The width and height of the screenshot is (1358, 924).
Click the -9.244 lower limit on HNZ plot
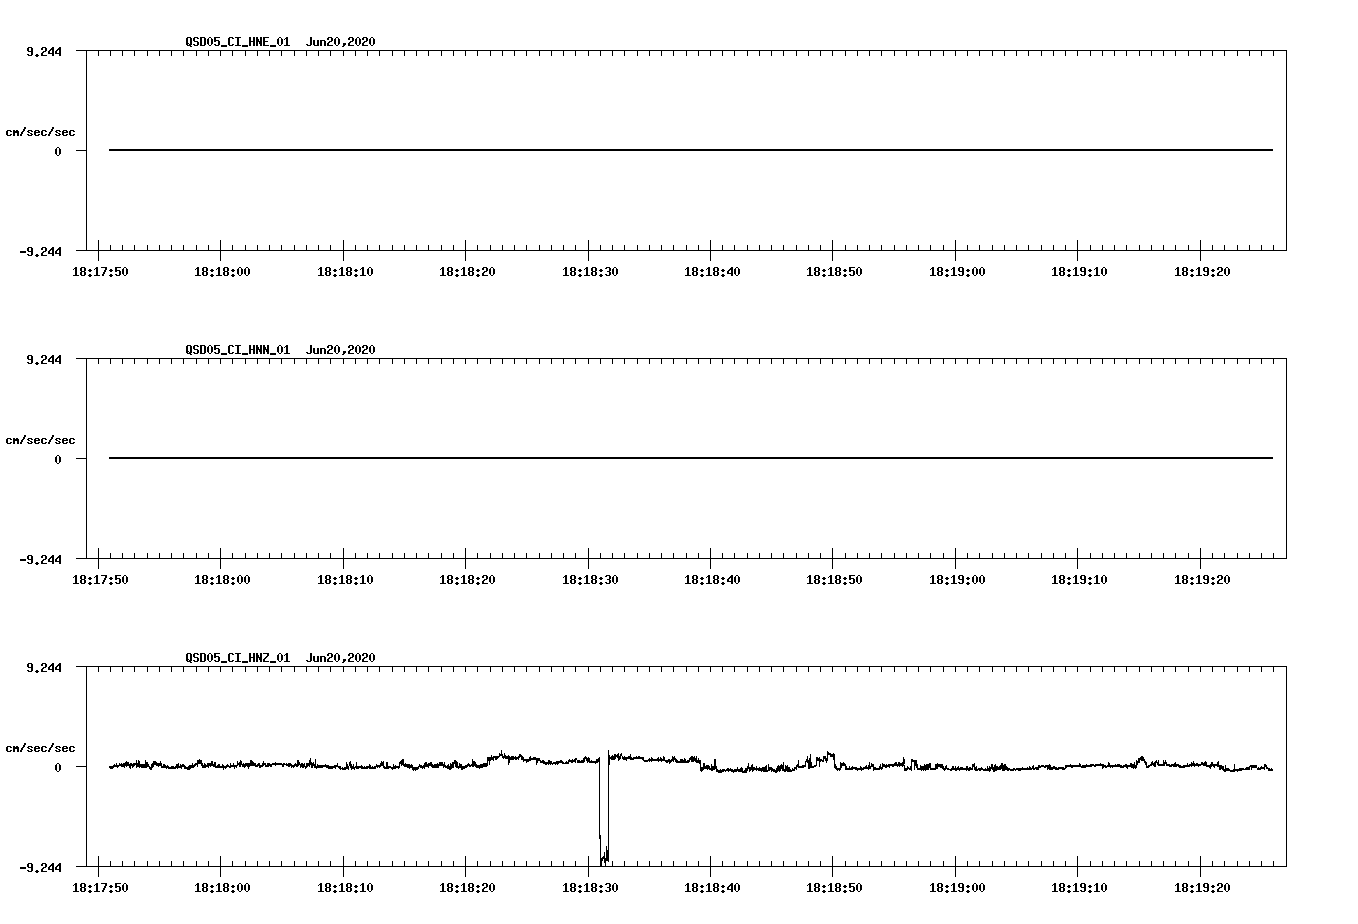tap(40, 868)
